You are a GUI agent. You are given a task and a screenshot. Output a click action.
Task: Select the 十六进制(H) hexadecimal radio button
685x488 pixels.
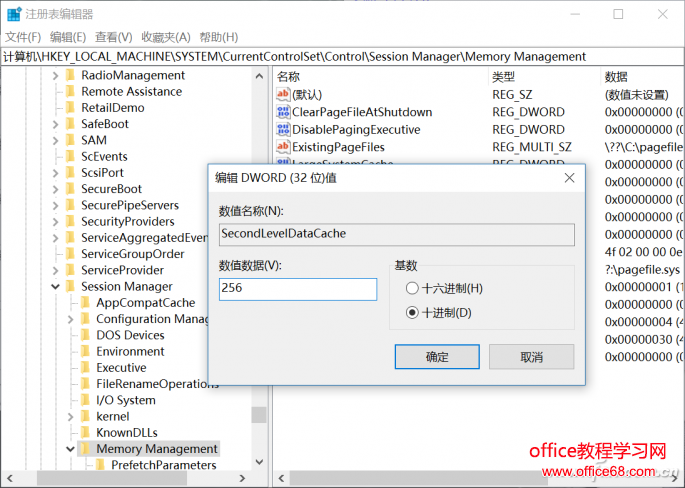pyautogui.click(x=412, y=288)
